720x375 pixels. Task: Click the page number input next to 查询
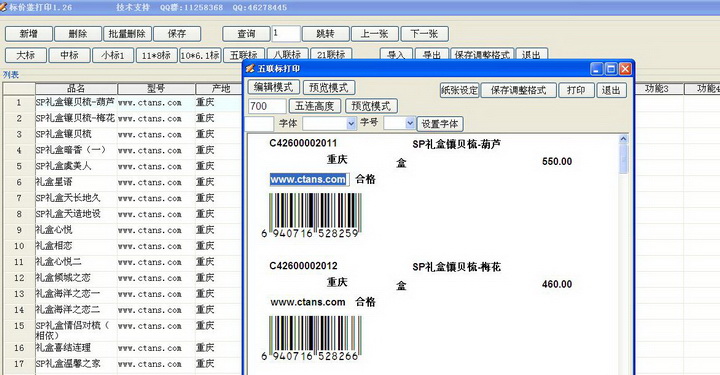click(x=286, y=34)
